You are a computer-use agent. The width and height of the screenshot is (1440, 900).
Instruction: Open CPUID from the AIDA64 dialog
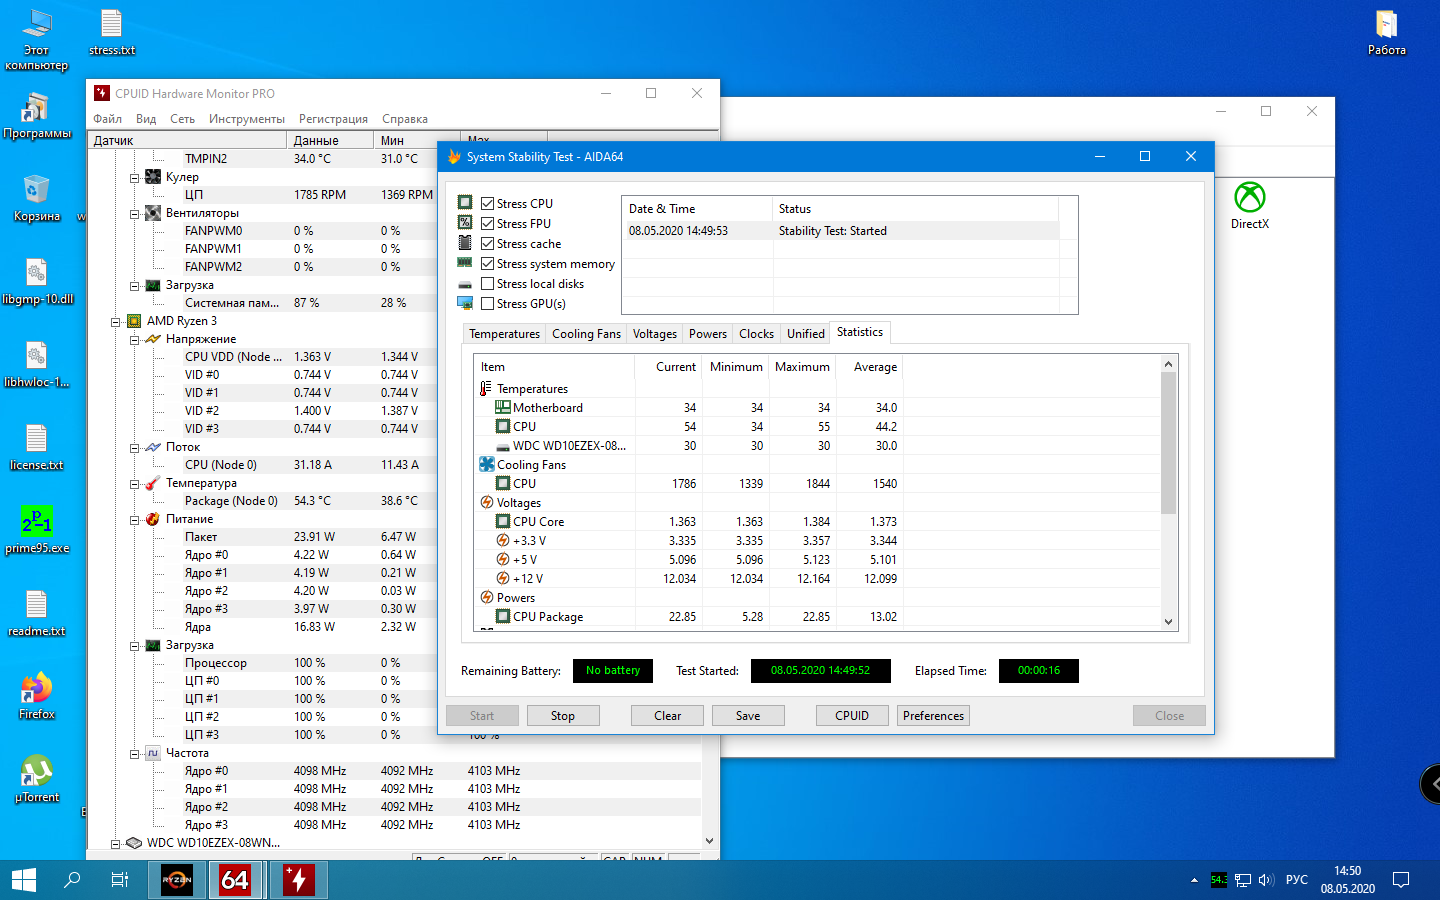pyautogui.click(x=852, y=716)
